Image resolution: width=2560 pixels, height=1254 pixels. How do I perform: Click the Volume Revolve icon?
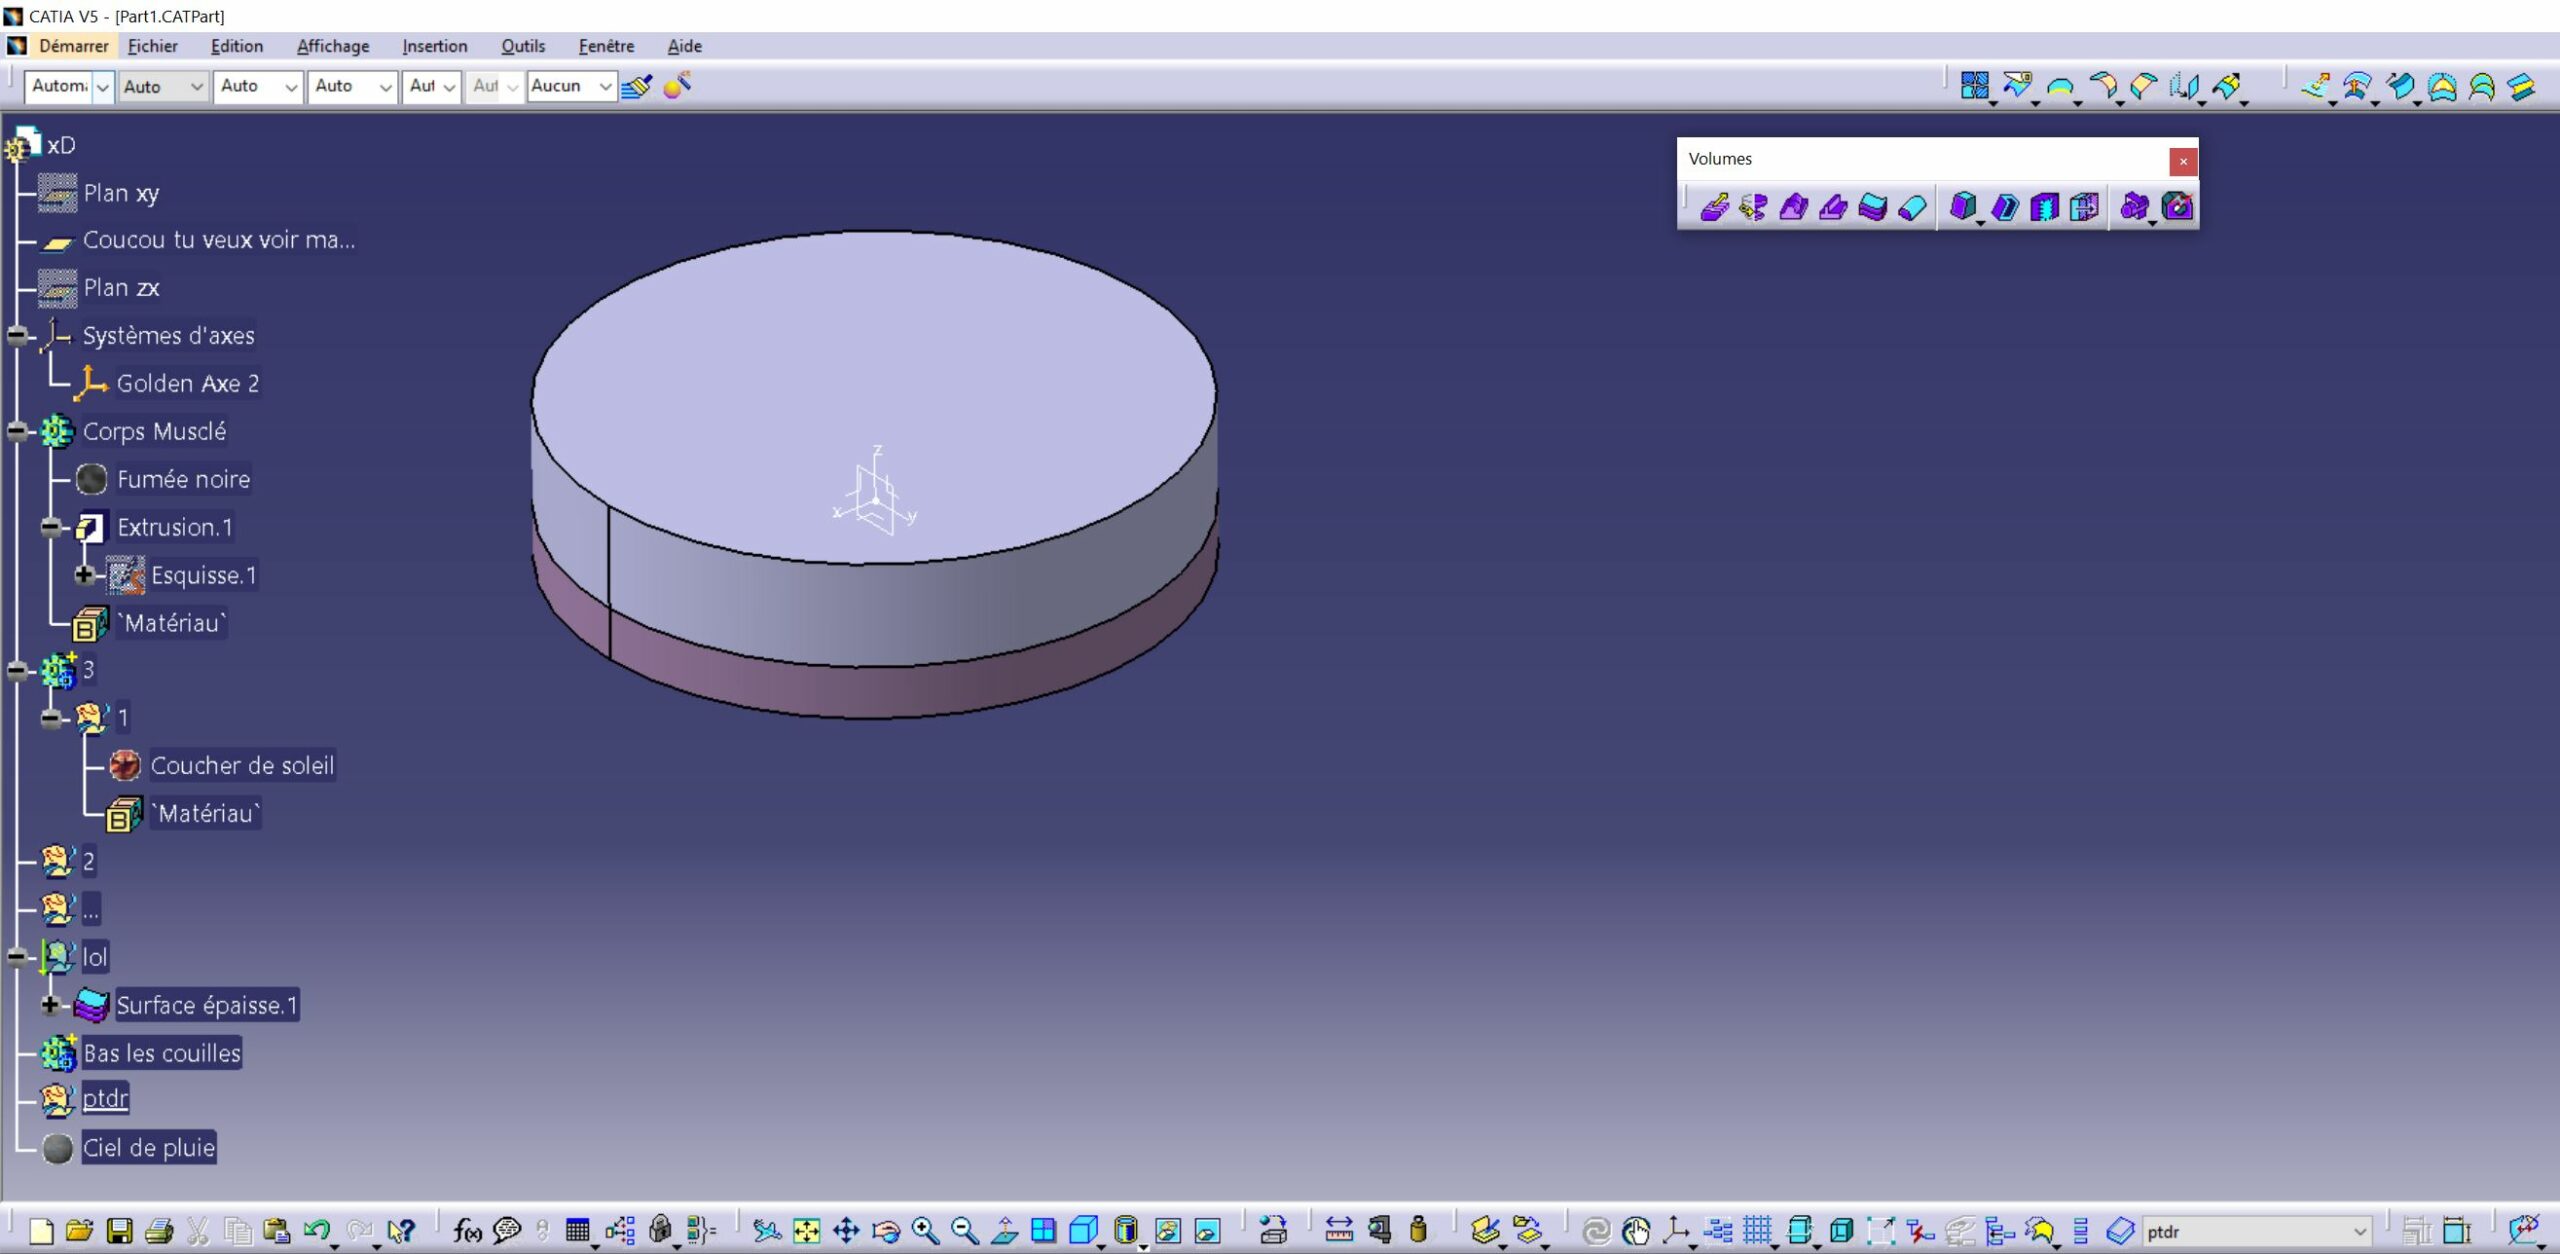click(x=1752, y=207)
